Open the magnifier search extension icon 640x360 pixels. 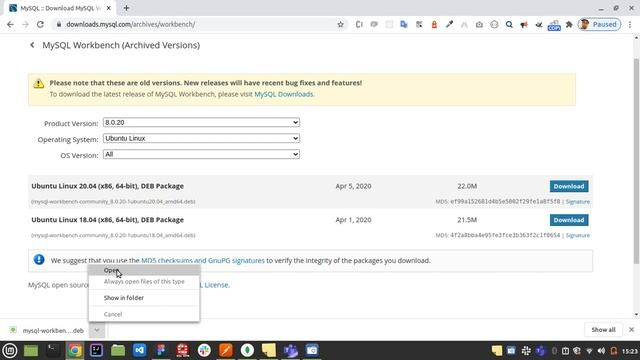(x=509, y=24)
